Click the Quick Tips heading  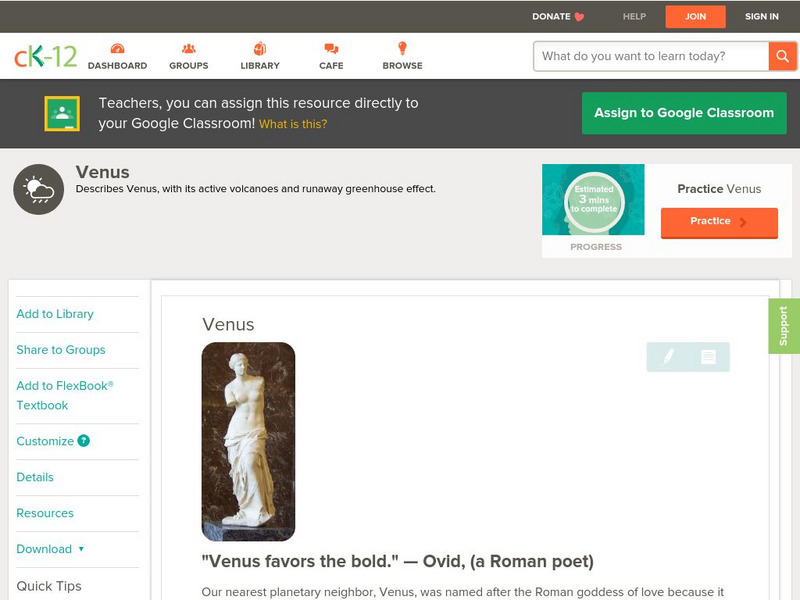point(49,586)
